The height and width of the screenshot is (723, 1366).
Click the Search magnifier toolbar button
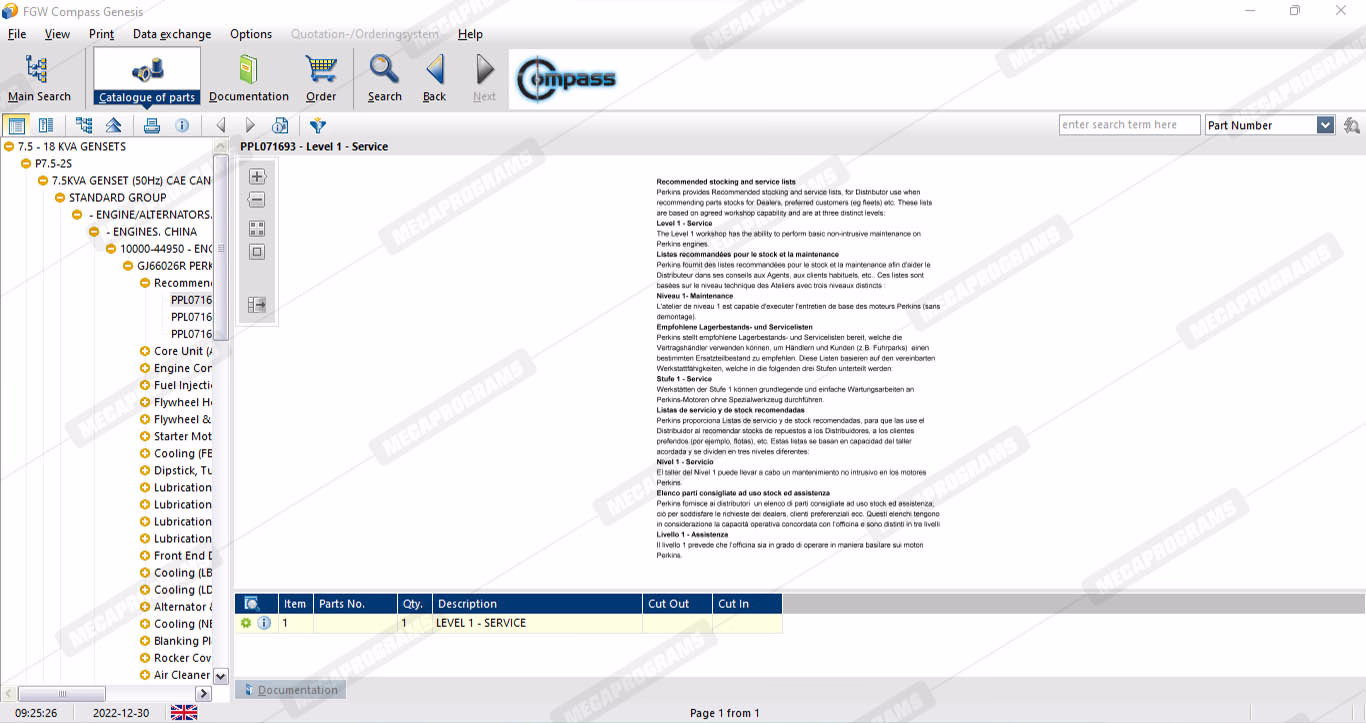click(384, 79)
